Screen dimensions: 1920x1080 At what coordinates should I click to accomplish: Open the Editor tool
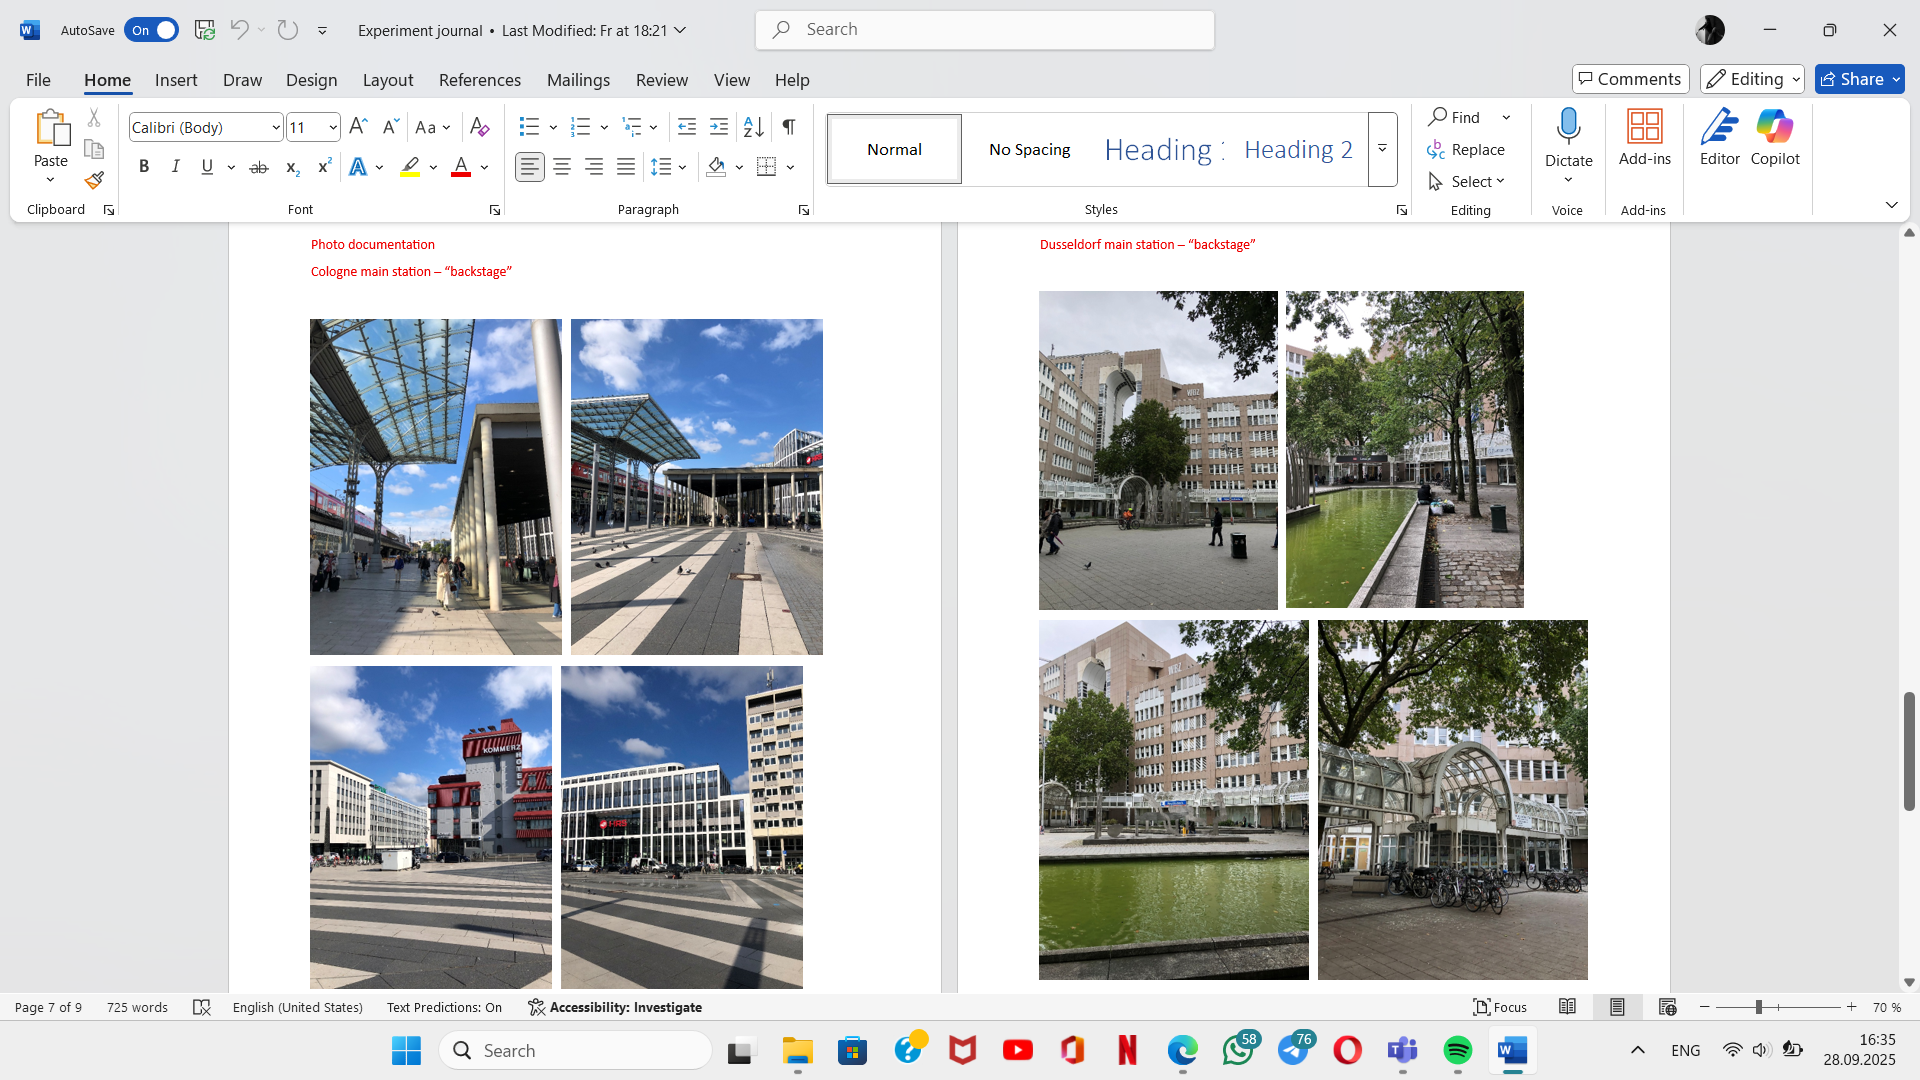coord(1719,137)
